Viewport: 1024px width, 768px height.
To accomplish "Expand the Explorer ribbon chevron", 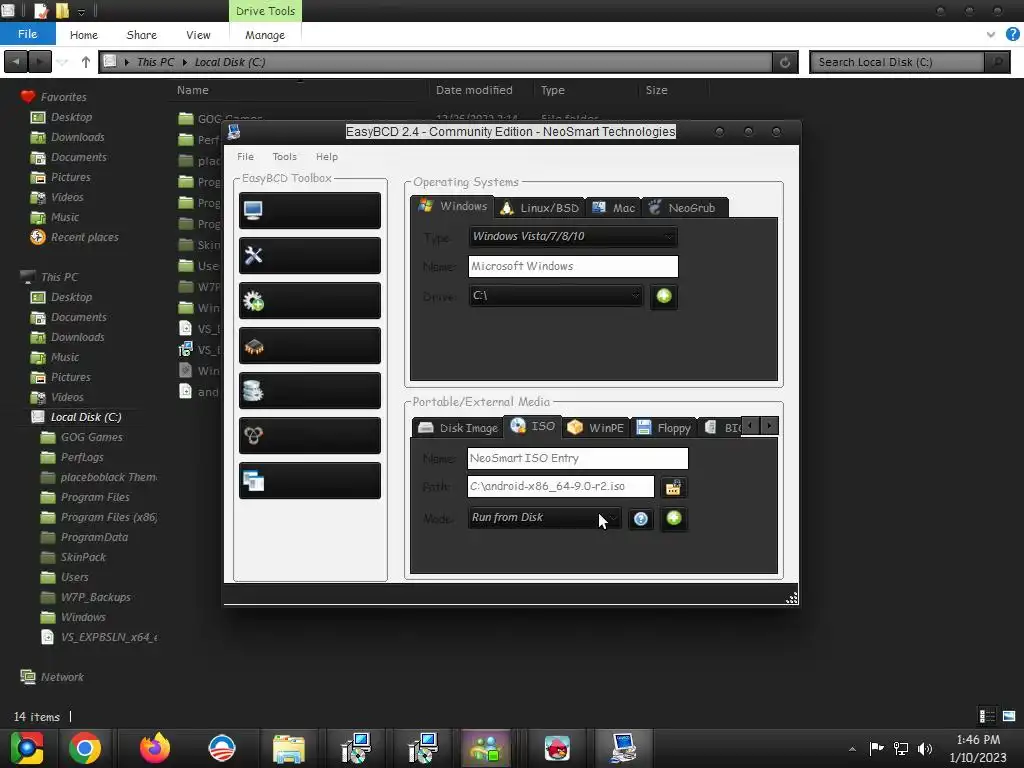I will [990, 35].
